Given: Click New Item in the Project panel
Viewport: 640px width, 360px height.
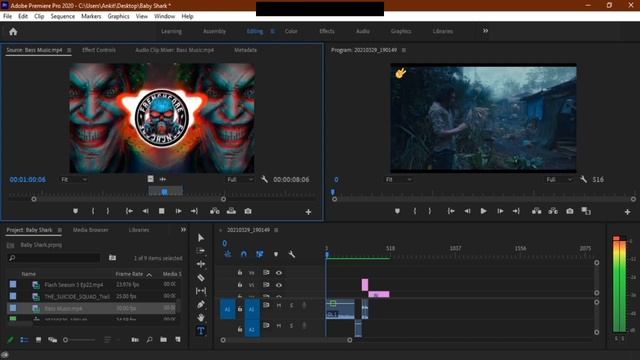Looking at the screenshot, I should pos(178,339).
